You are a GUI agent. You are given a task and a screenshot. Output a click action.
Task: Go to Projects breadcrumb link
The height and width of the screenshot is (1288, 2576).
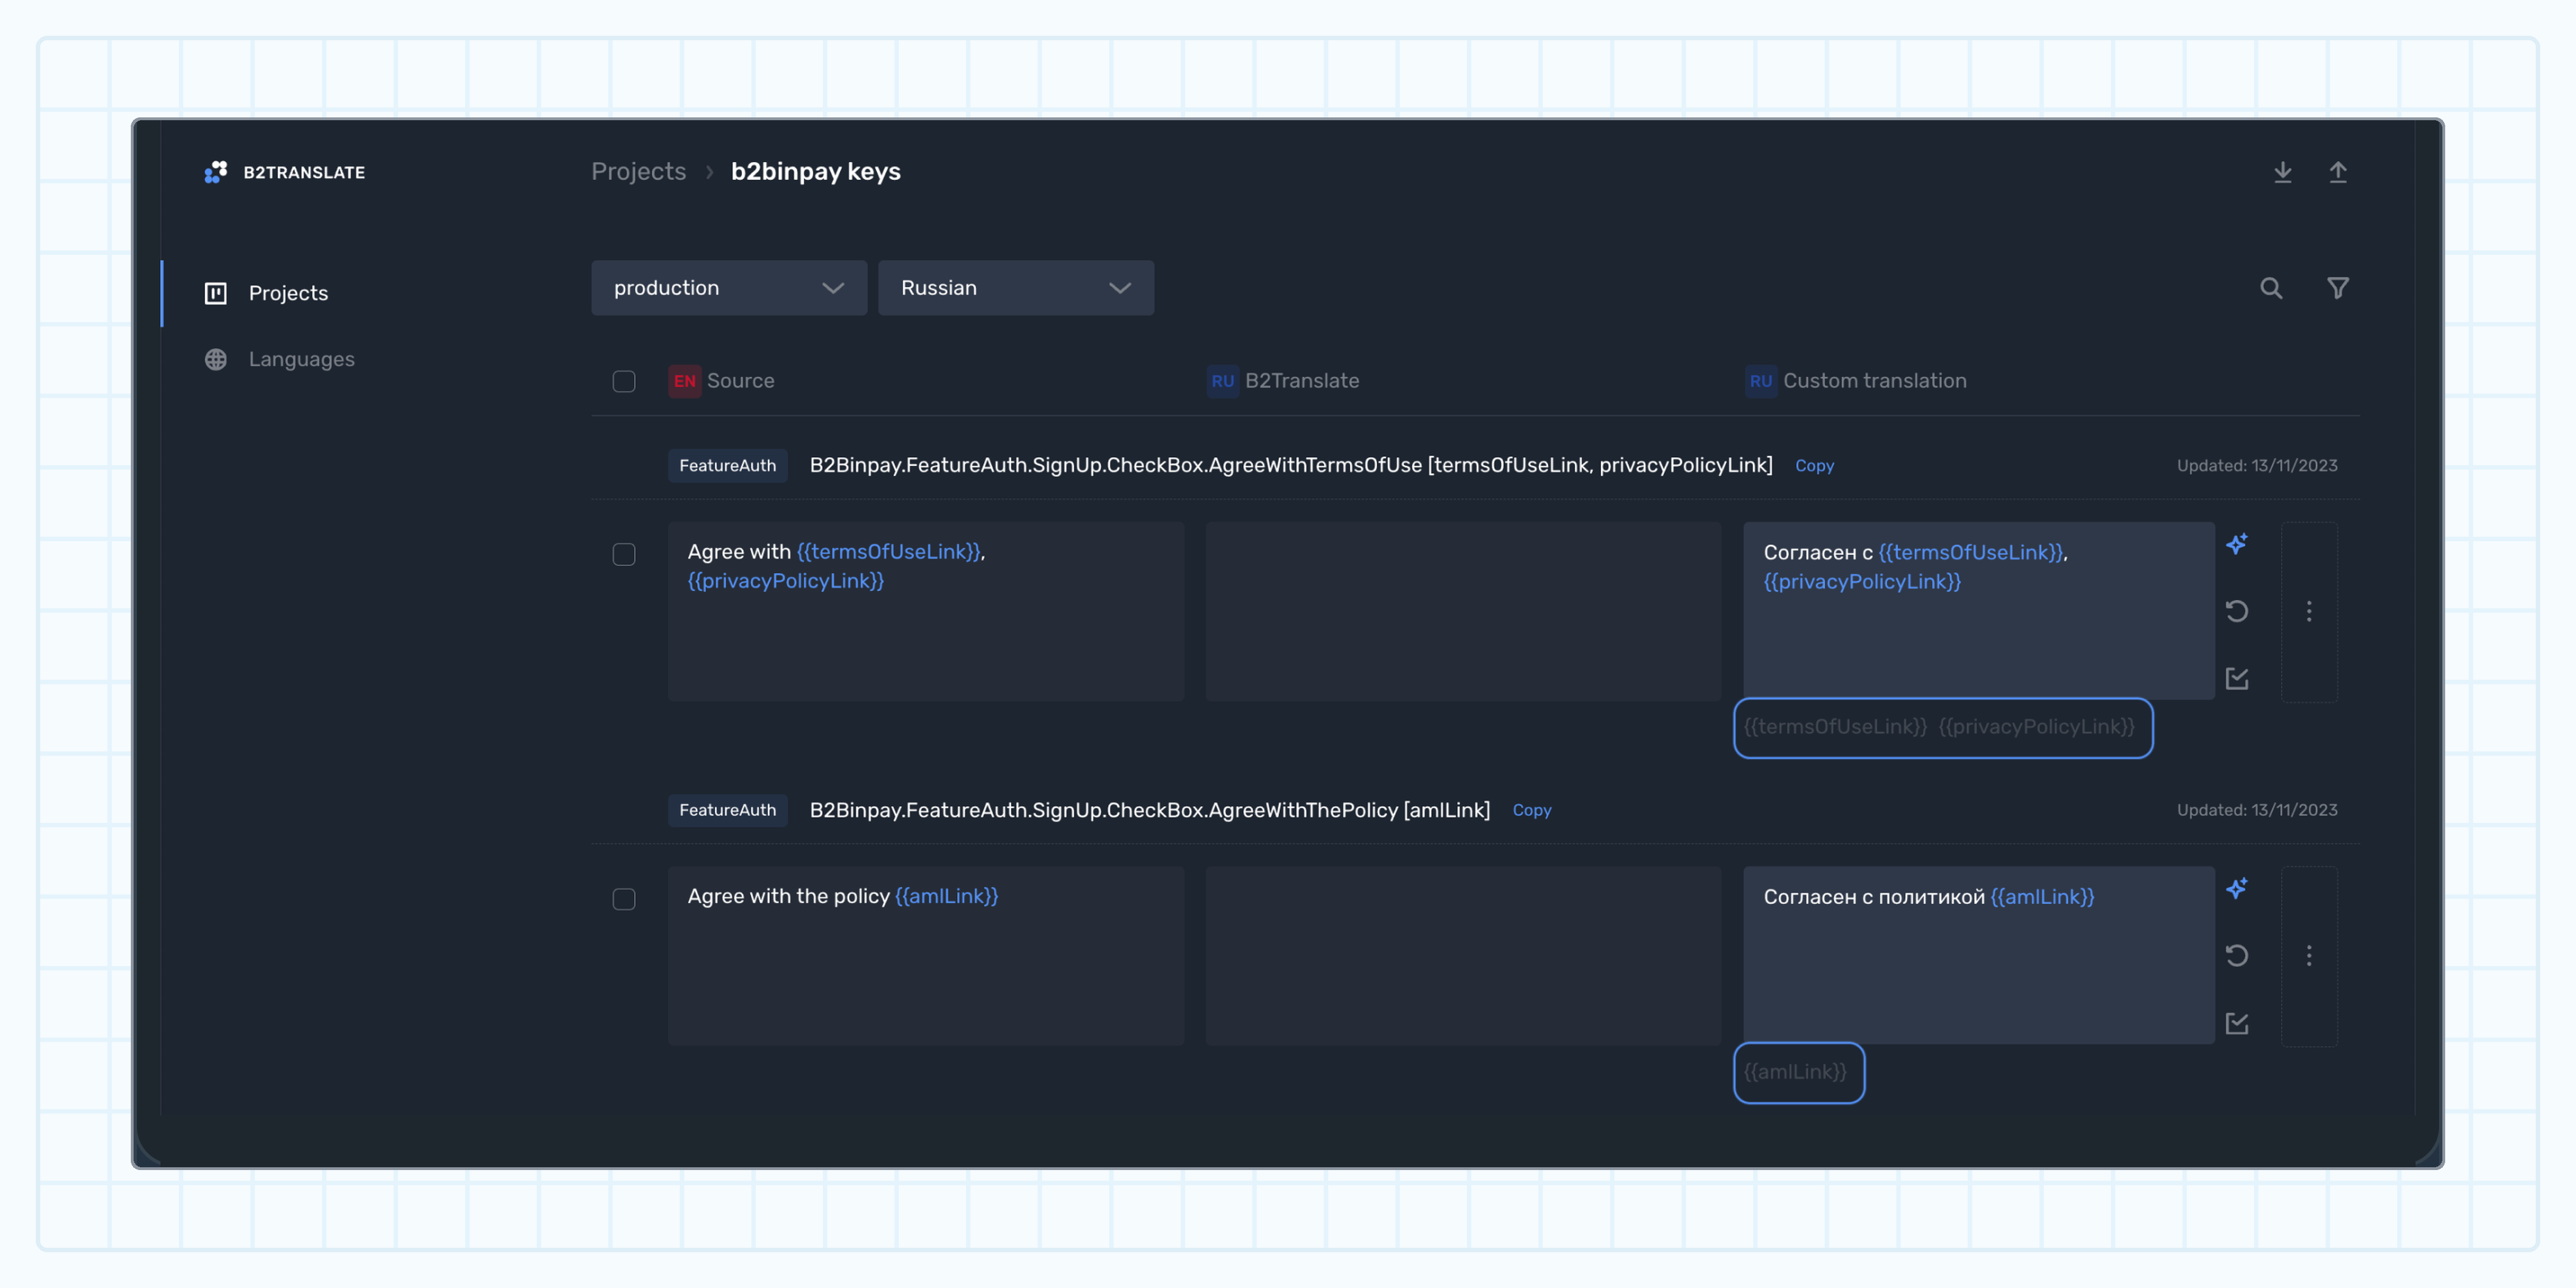(x=638, y=172)
